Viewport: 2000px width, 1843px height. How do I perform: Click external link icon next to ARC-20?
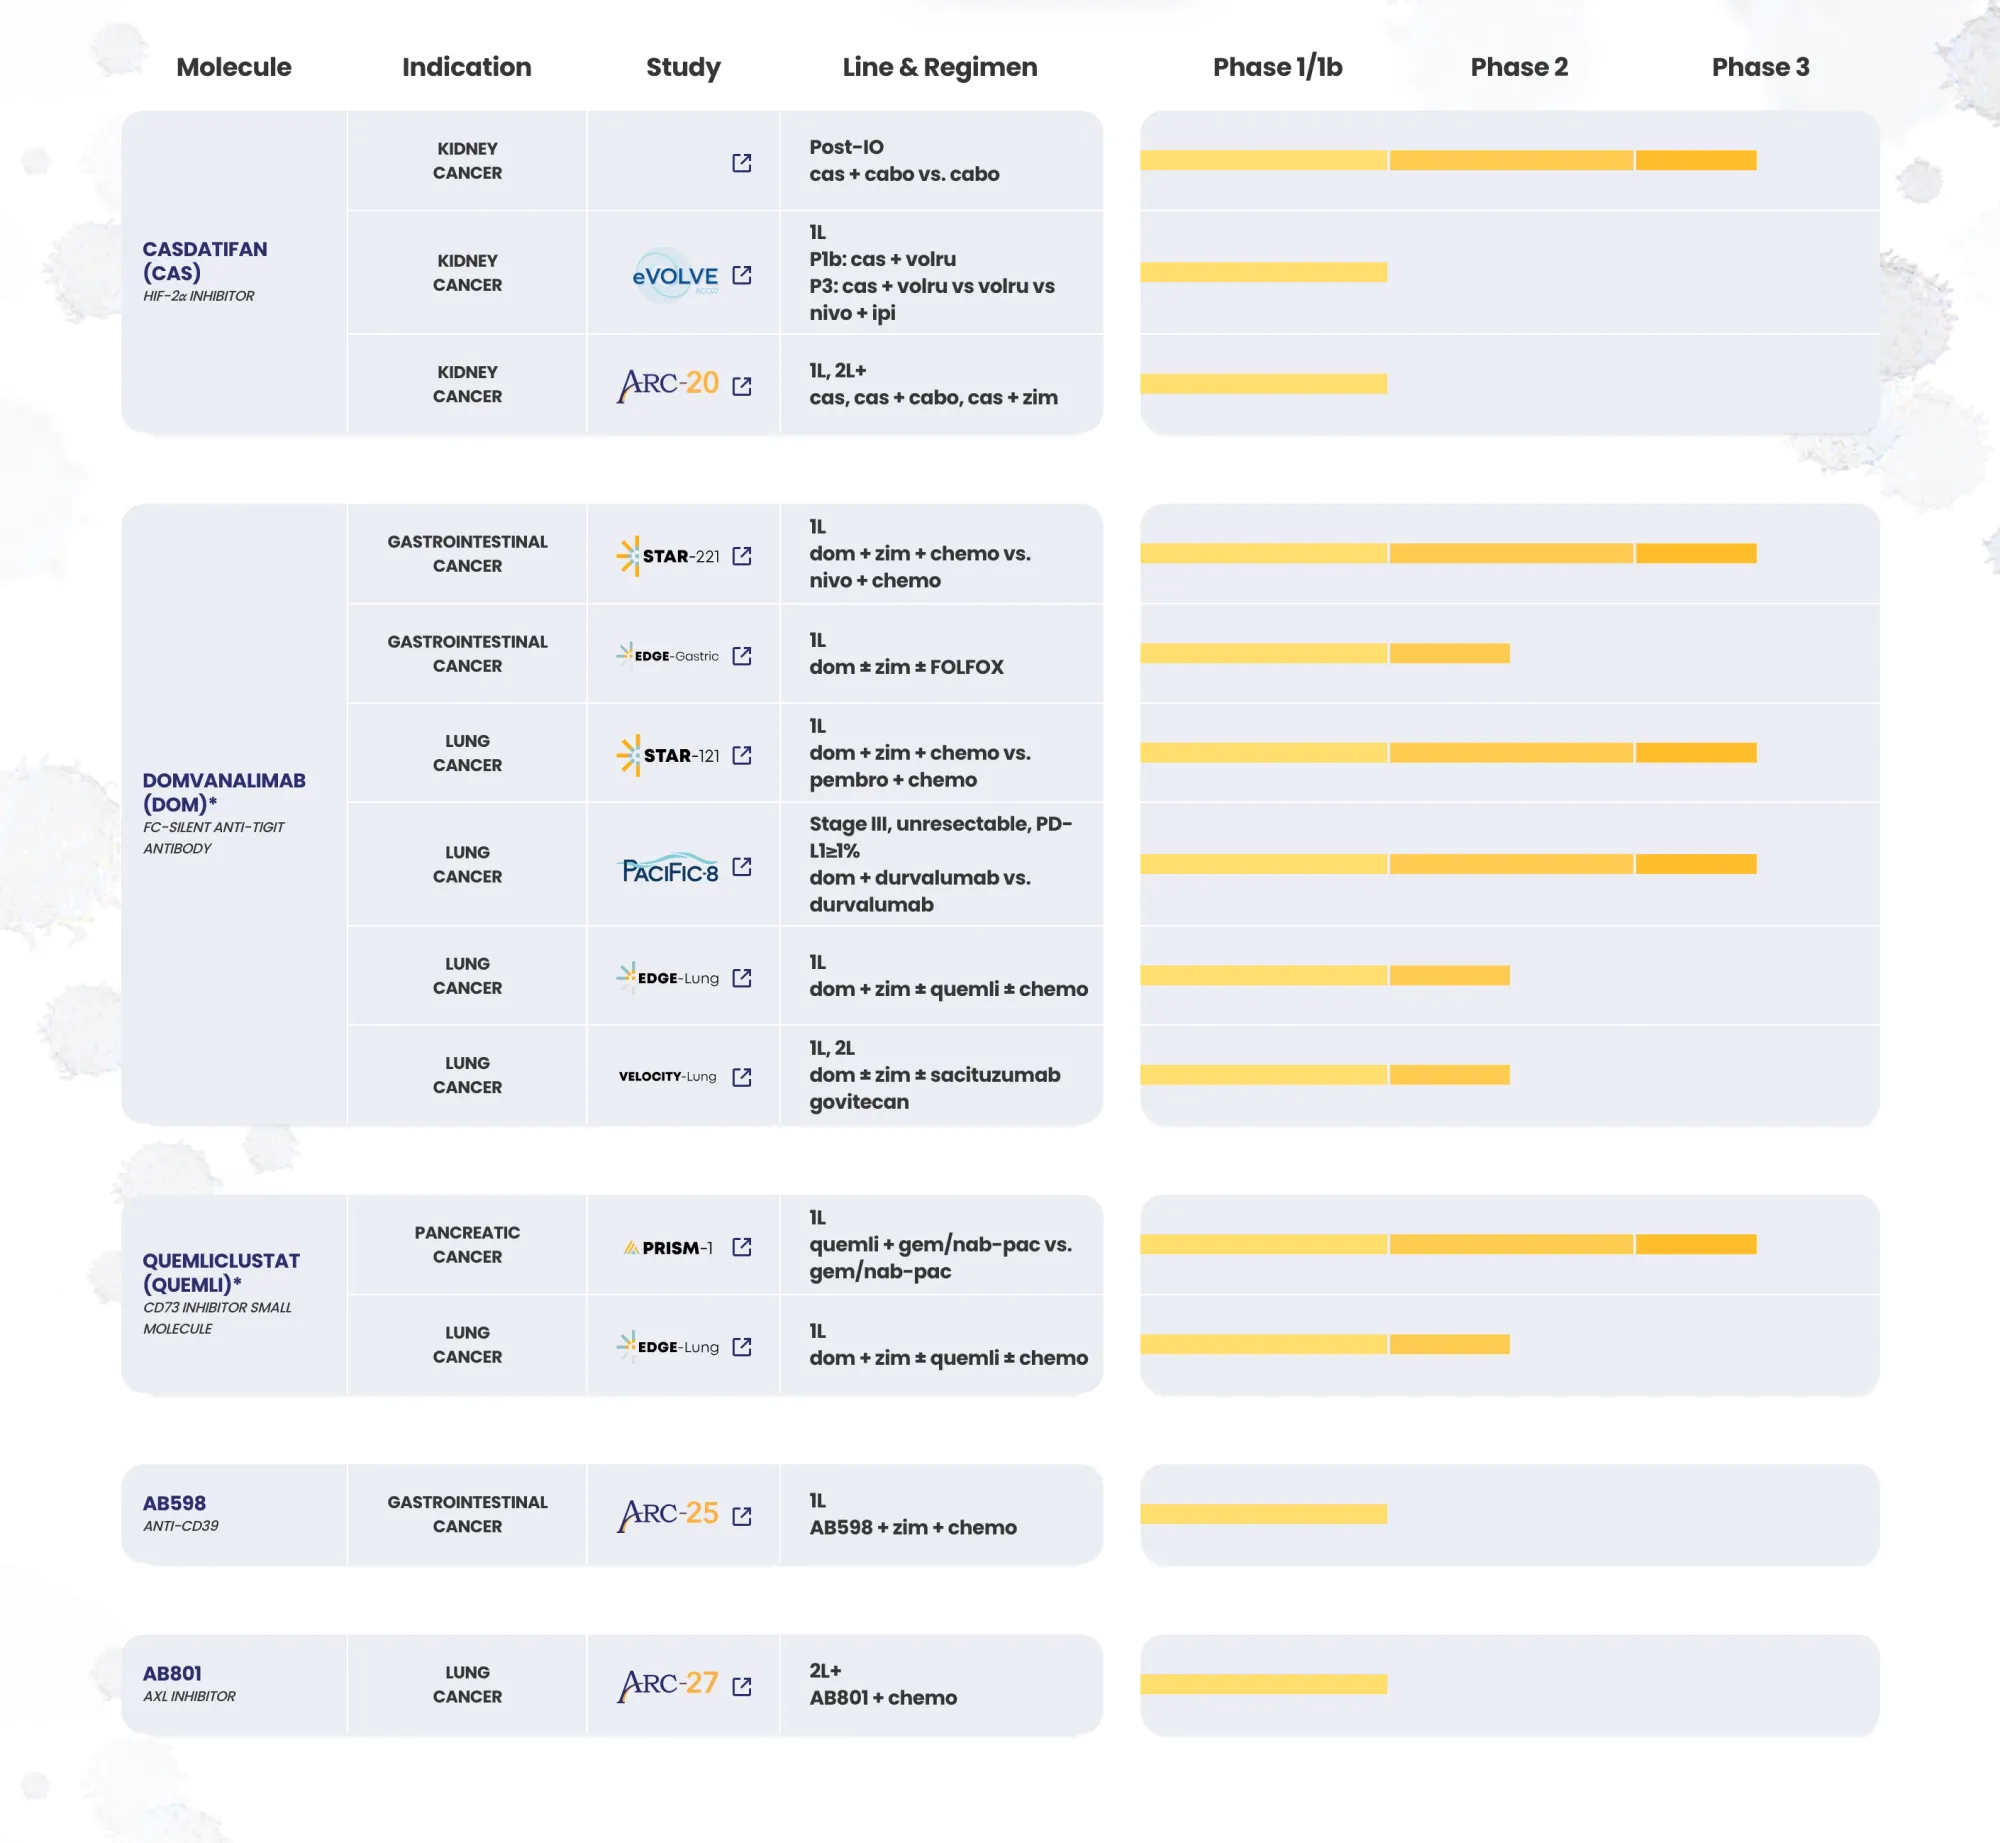coord(742,386)
